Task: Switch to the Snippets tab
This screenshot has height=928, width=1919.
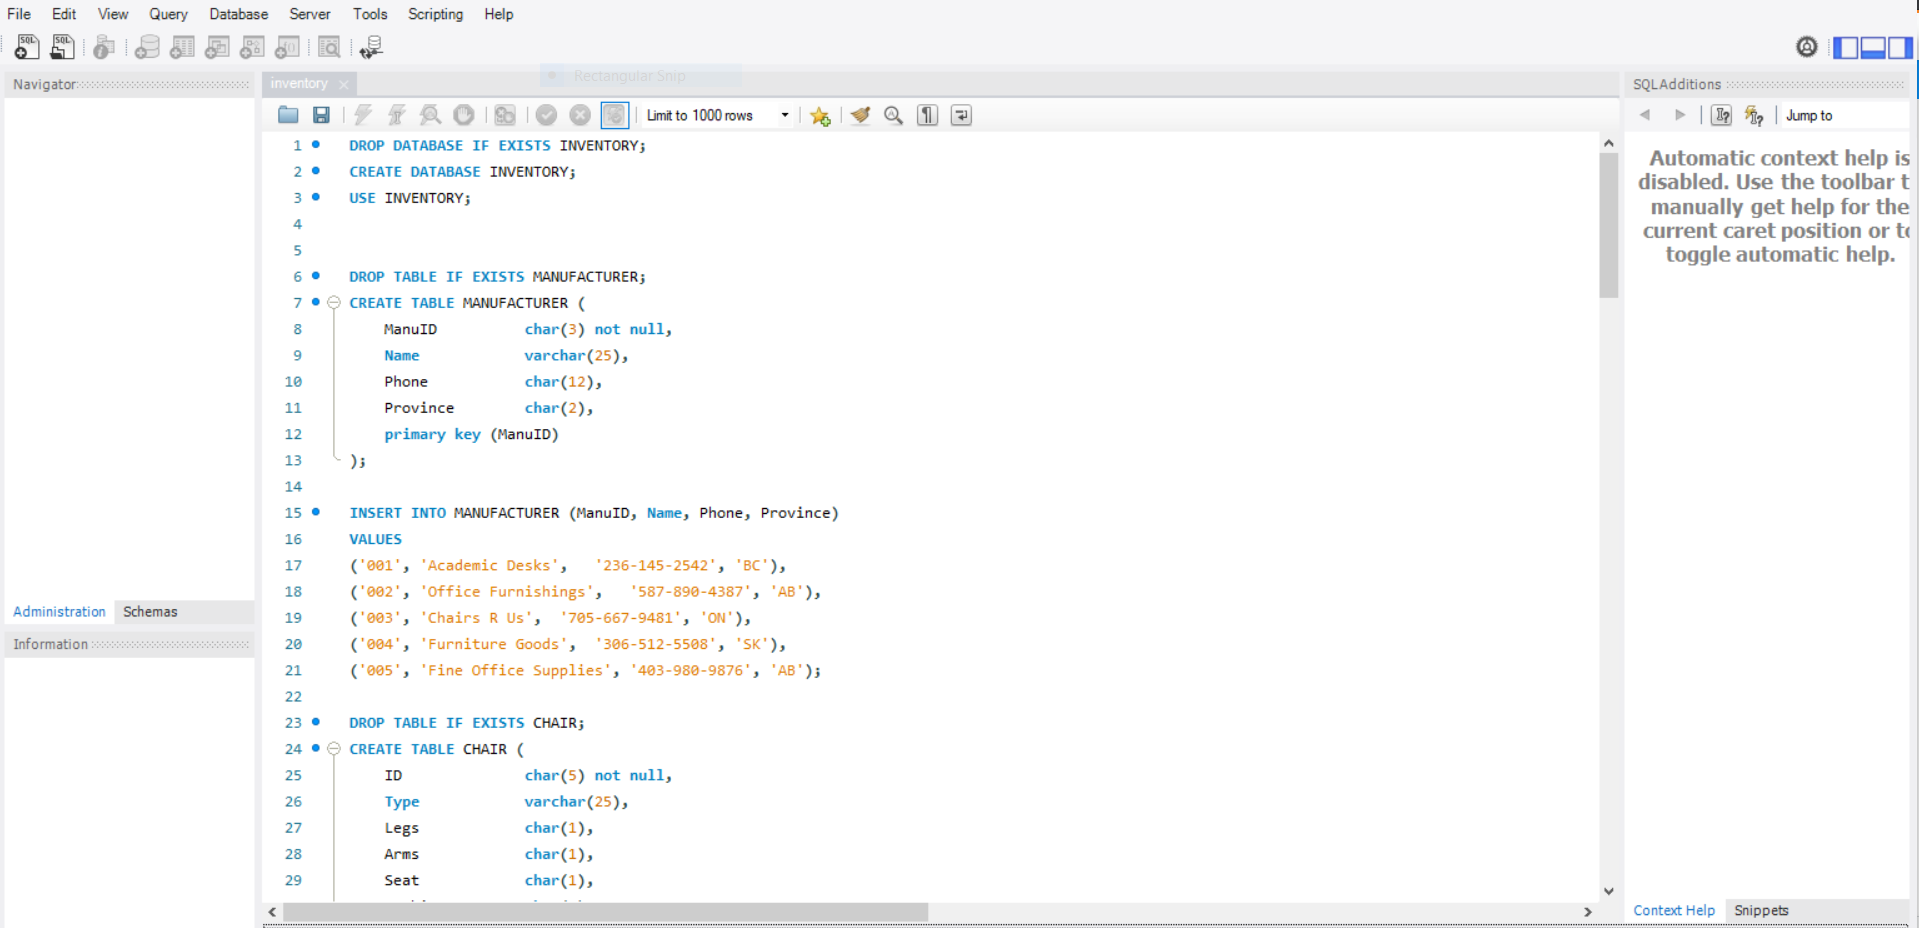Action: coord(1761,911)
